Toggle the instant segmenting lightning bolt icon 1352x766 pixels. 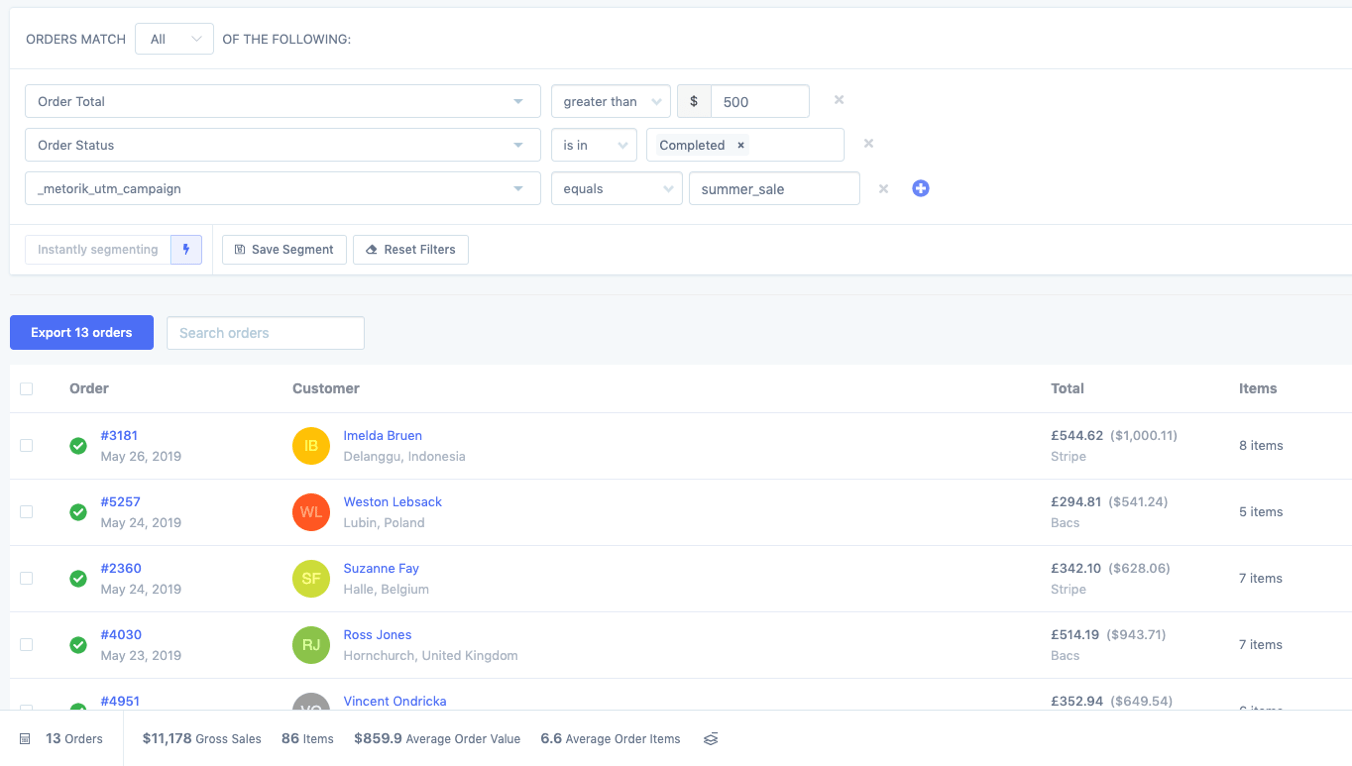click(186, 249)
